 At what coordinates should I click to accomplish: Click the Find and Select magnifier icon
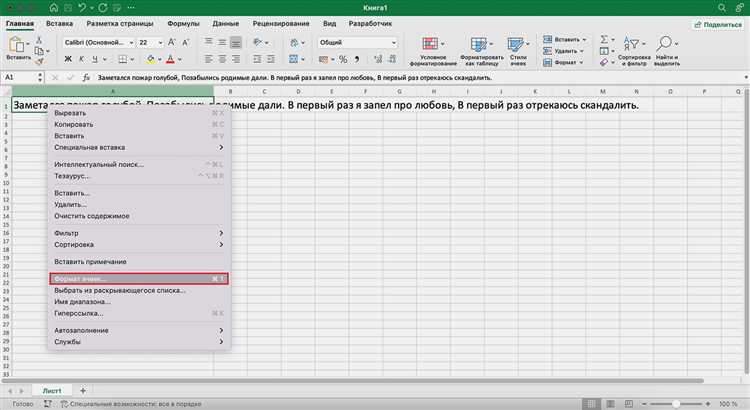tap(664, 44)
